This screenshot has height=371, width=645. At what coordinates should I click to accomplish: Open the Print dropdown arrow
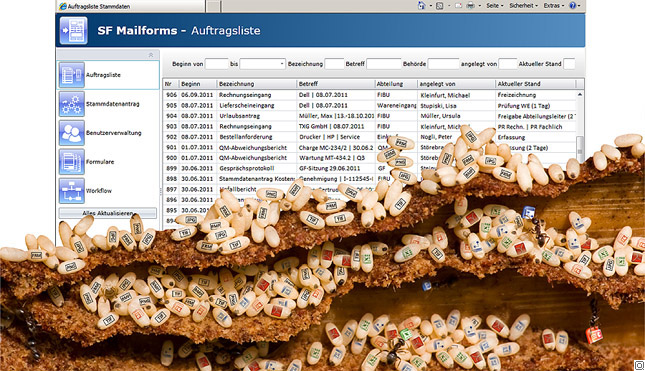tap(480, 6)
